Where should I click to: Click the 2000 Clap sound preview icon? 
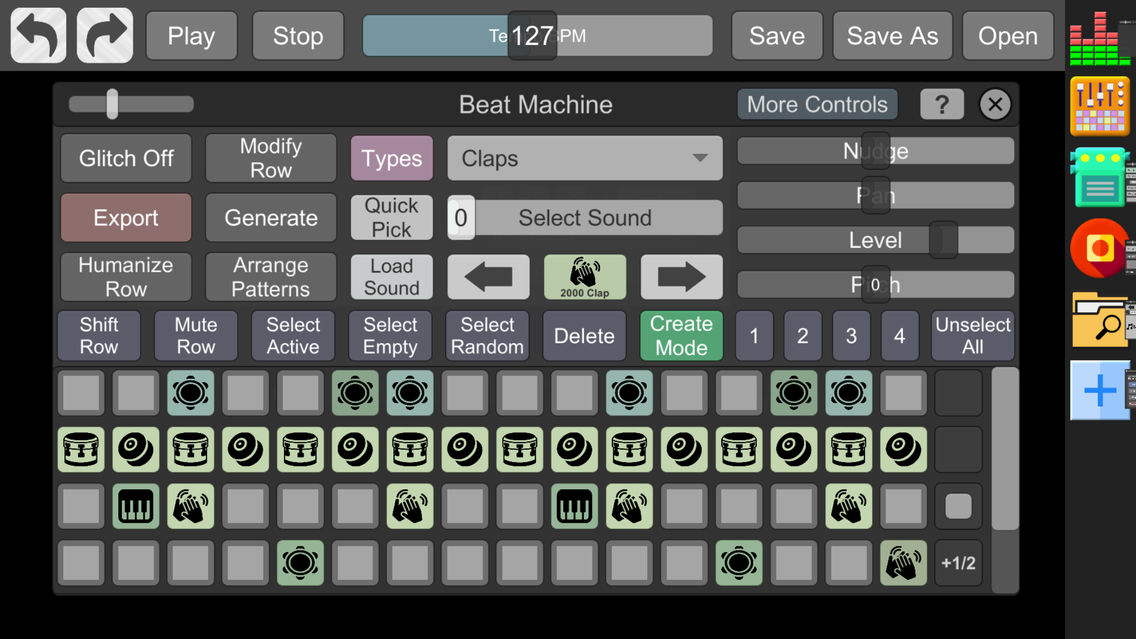click(585, 277)
